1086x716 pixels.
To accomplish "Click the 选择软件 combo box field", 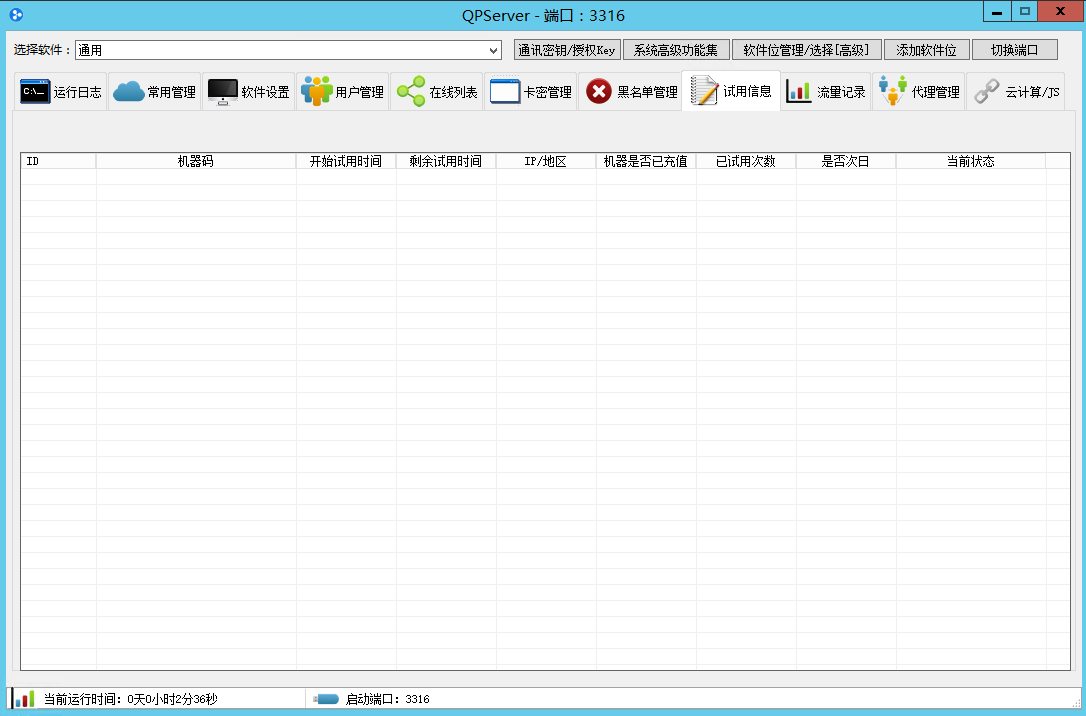I will 280,50.
